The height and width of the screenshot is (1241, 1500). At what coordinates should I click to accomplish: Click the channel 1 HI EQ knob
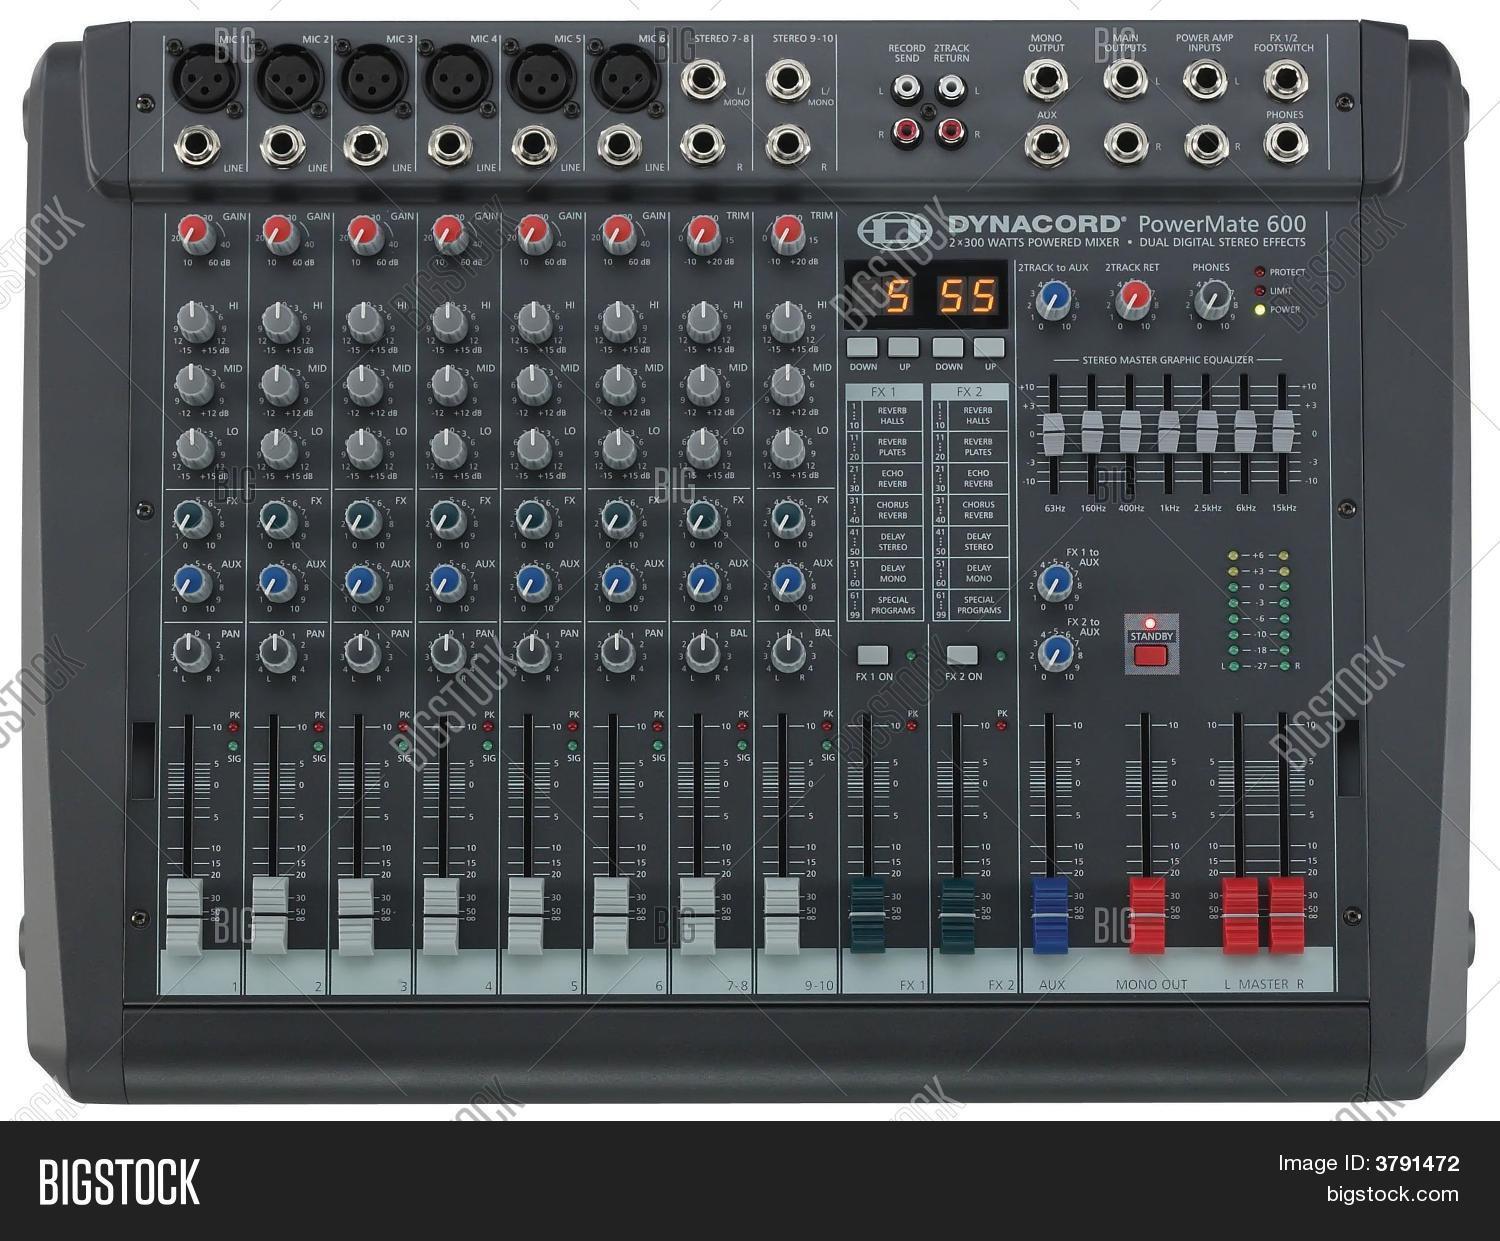pyautogui.click(x=196, y=320)
